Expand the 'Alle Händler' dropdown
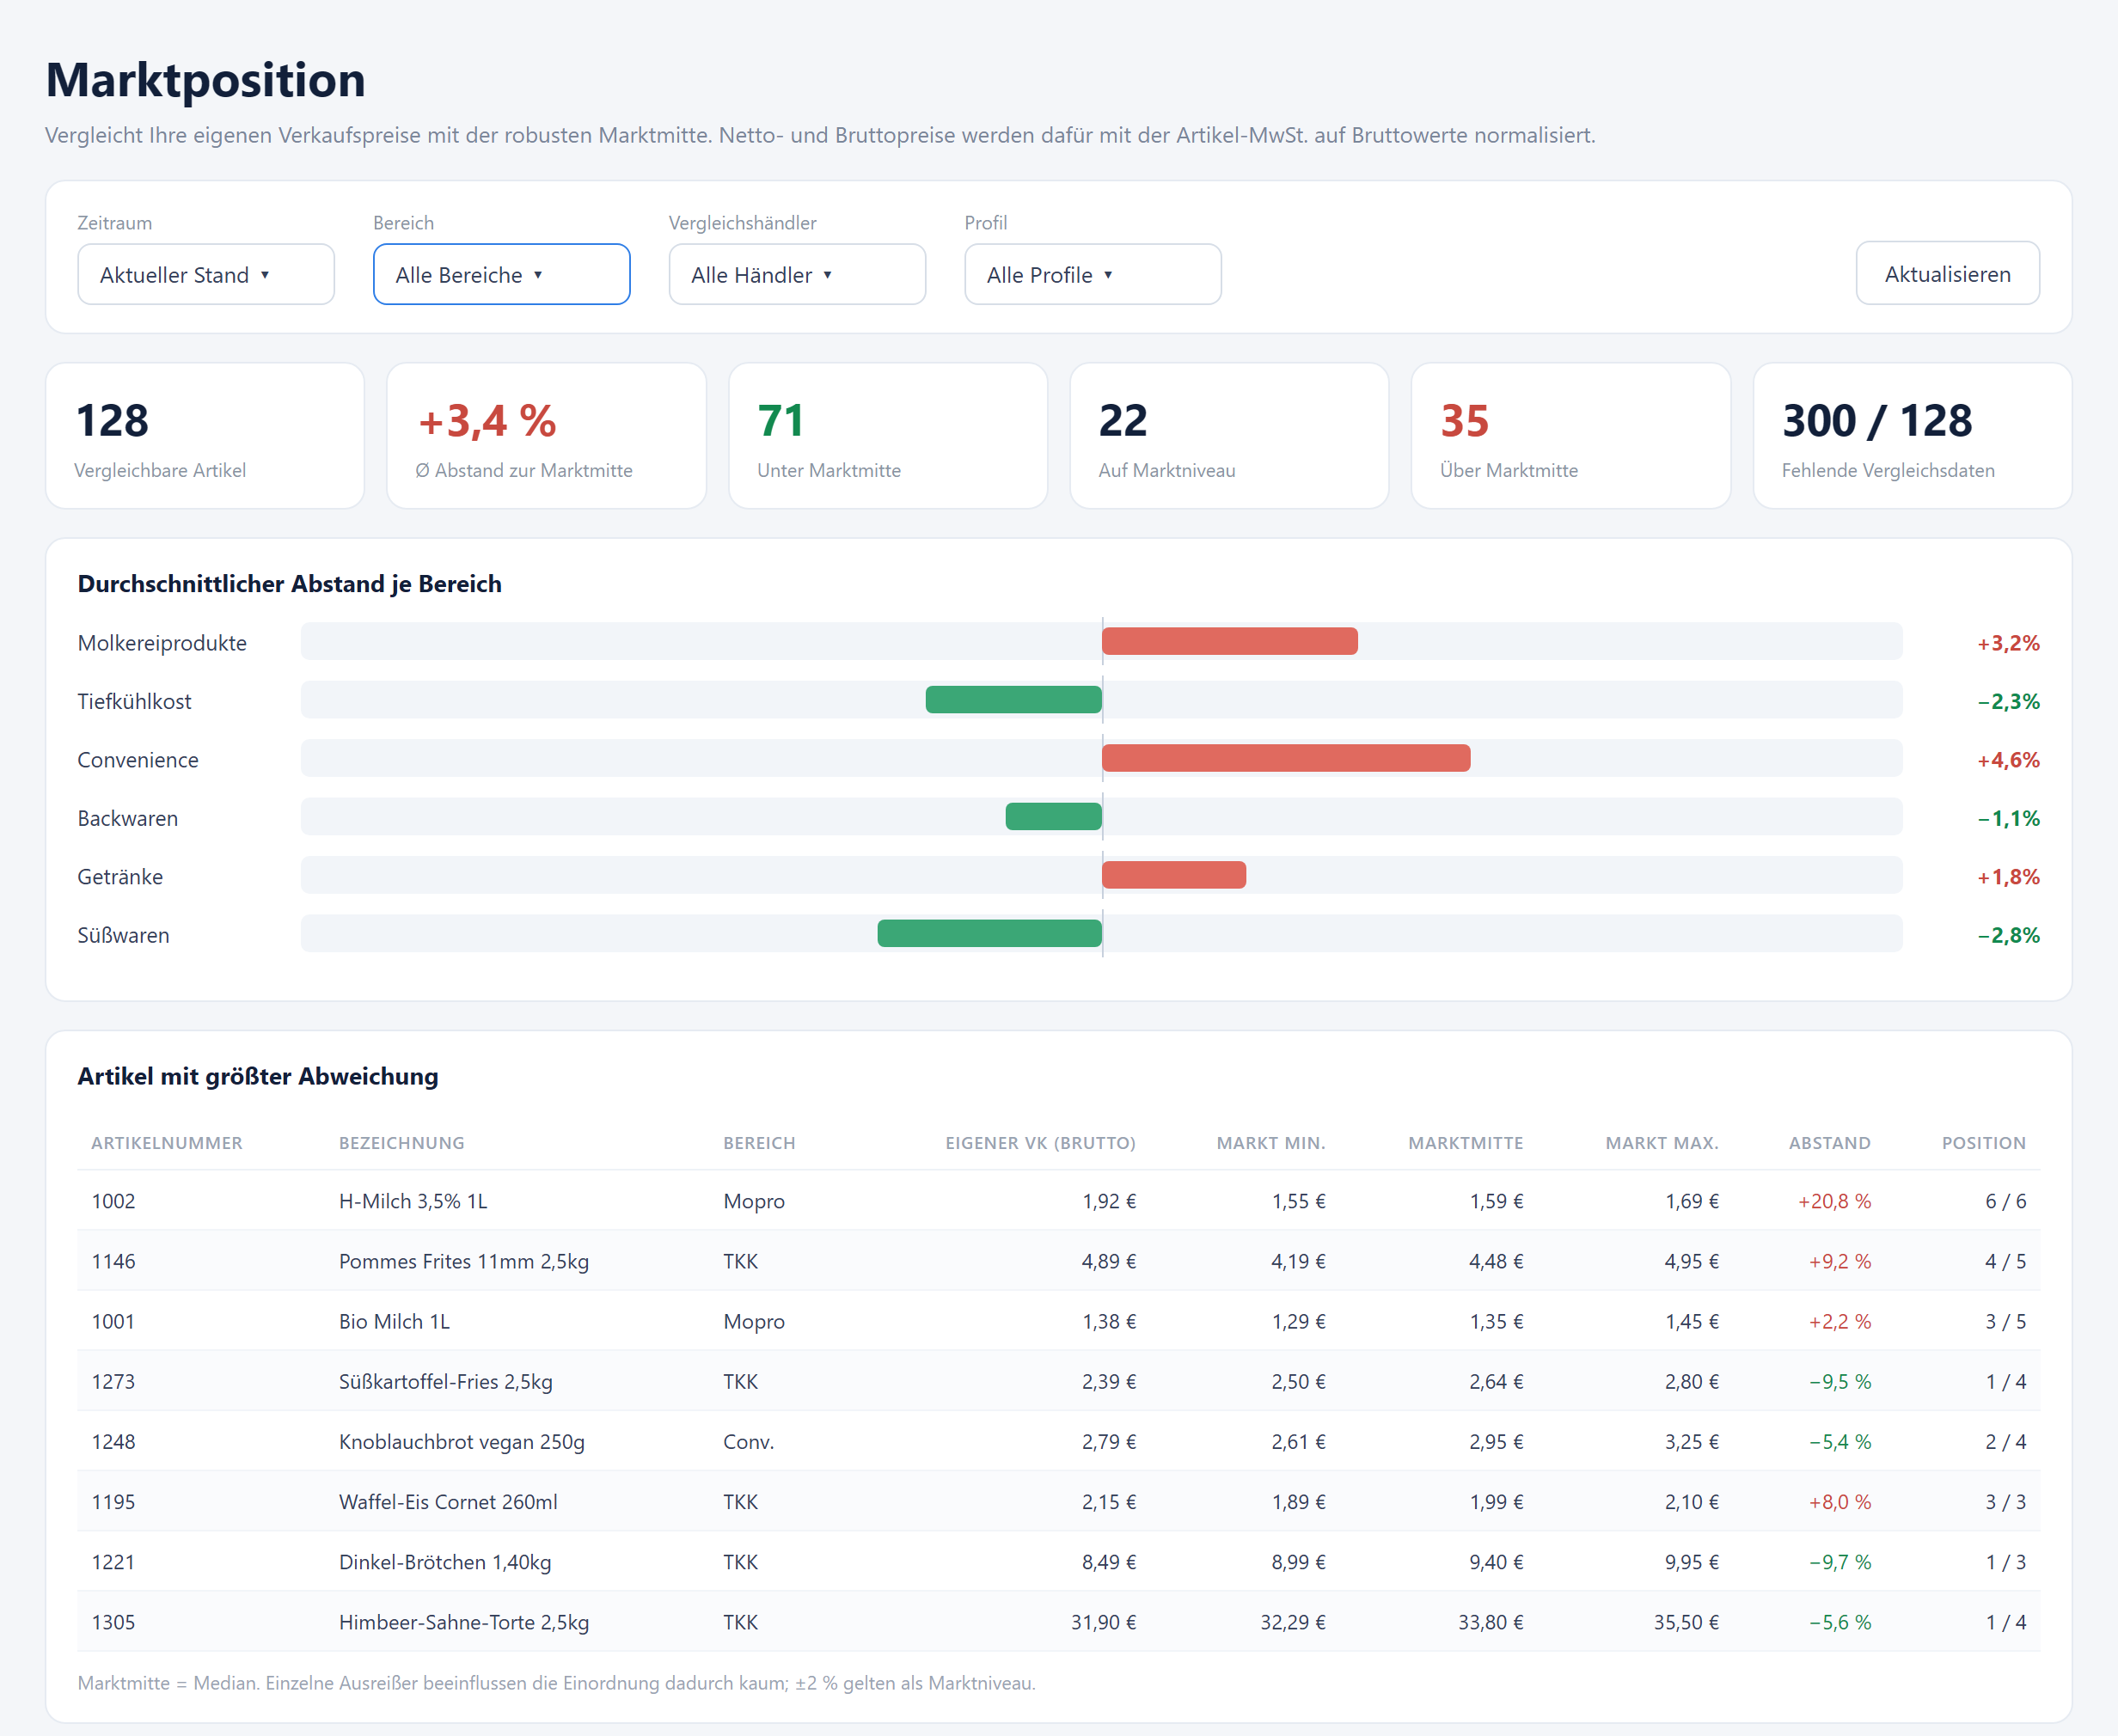Screen dimensions: 2118x1736 click(x=797, y=274)
